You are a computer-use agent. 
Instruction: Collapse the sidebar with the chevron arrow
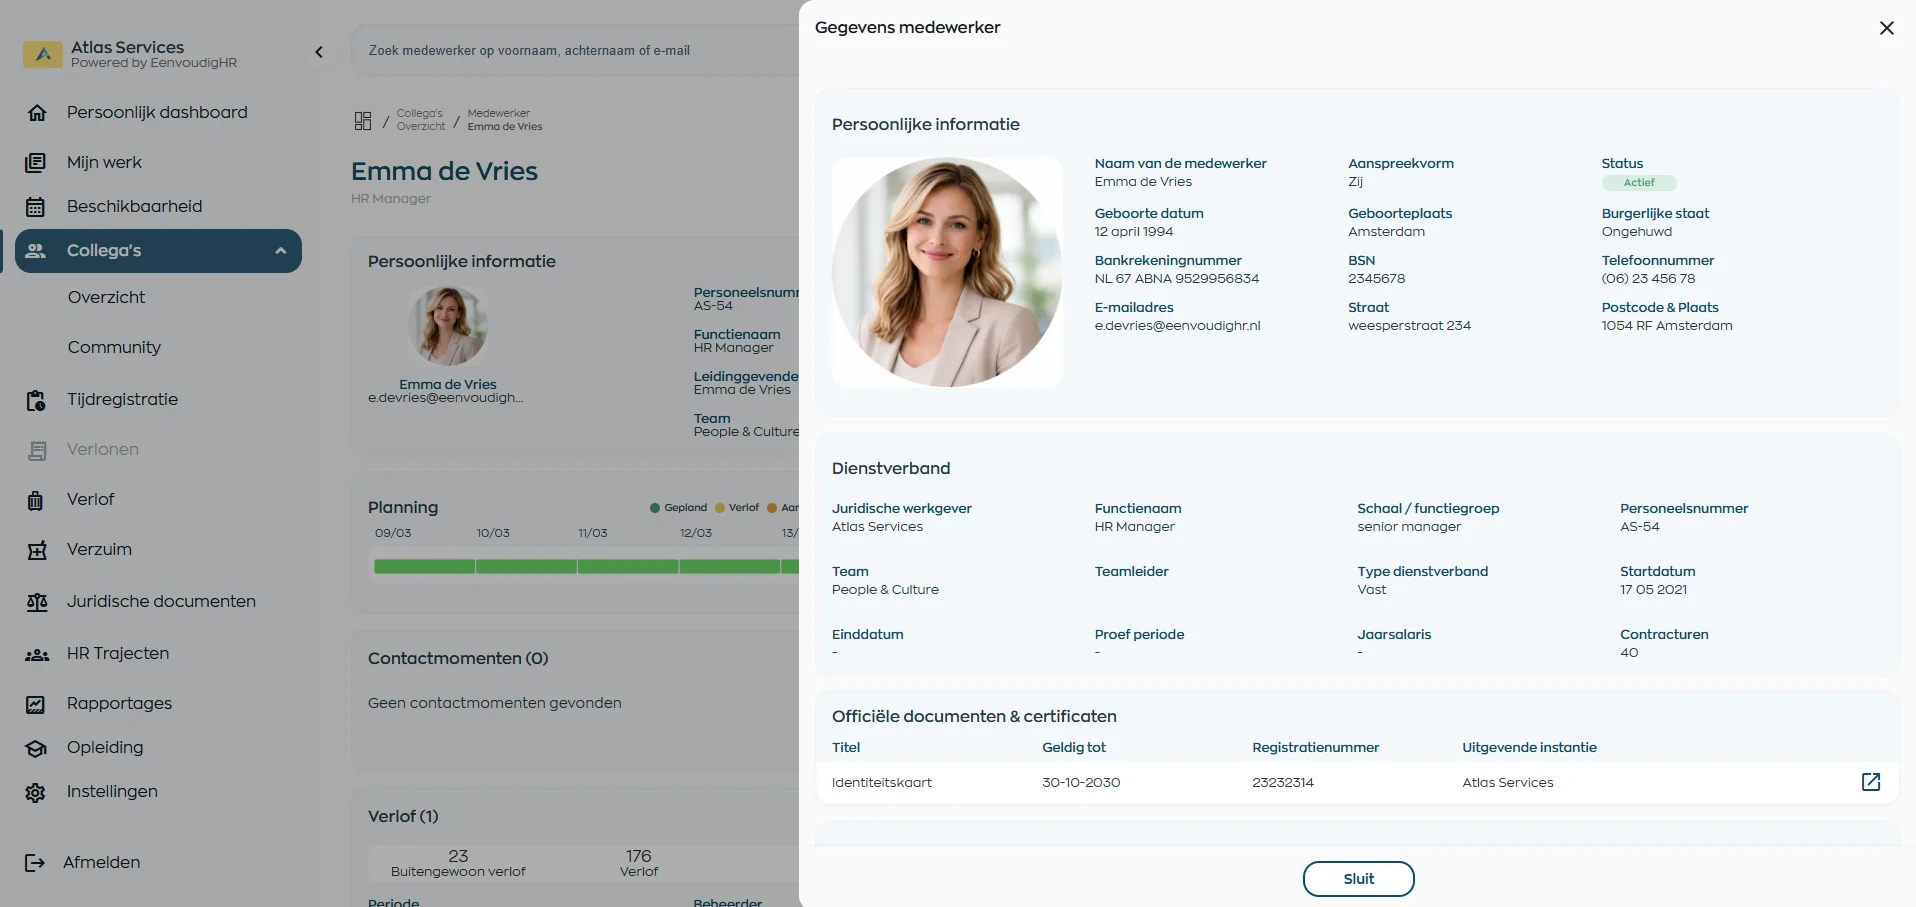pyautogui.click(x=319, y=52)
